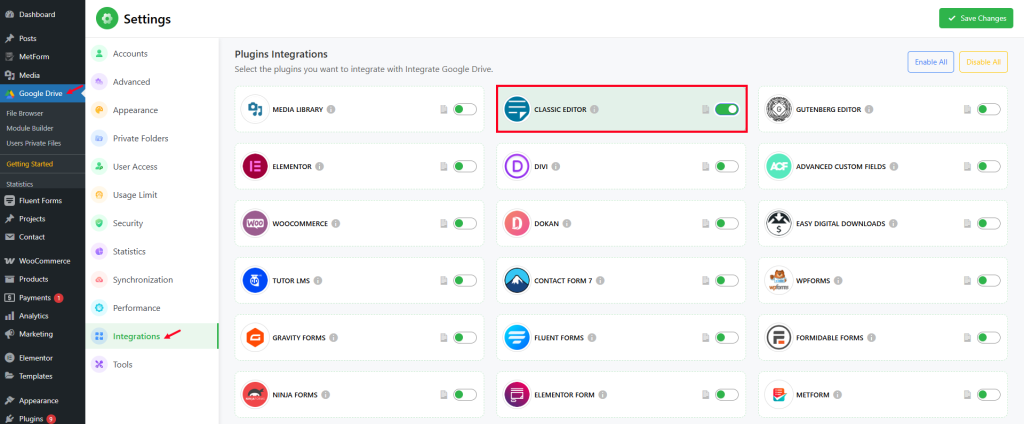Open the Payments menu in sidebar
1024x424 pixels.
(42, 298)
